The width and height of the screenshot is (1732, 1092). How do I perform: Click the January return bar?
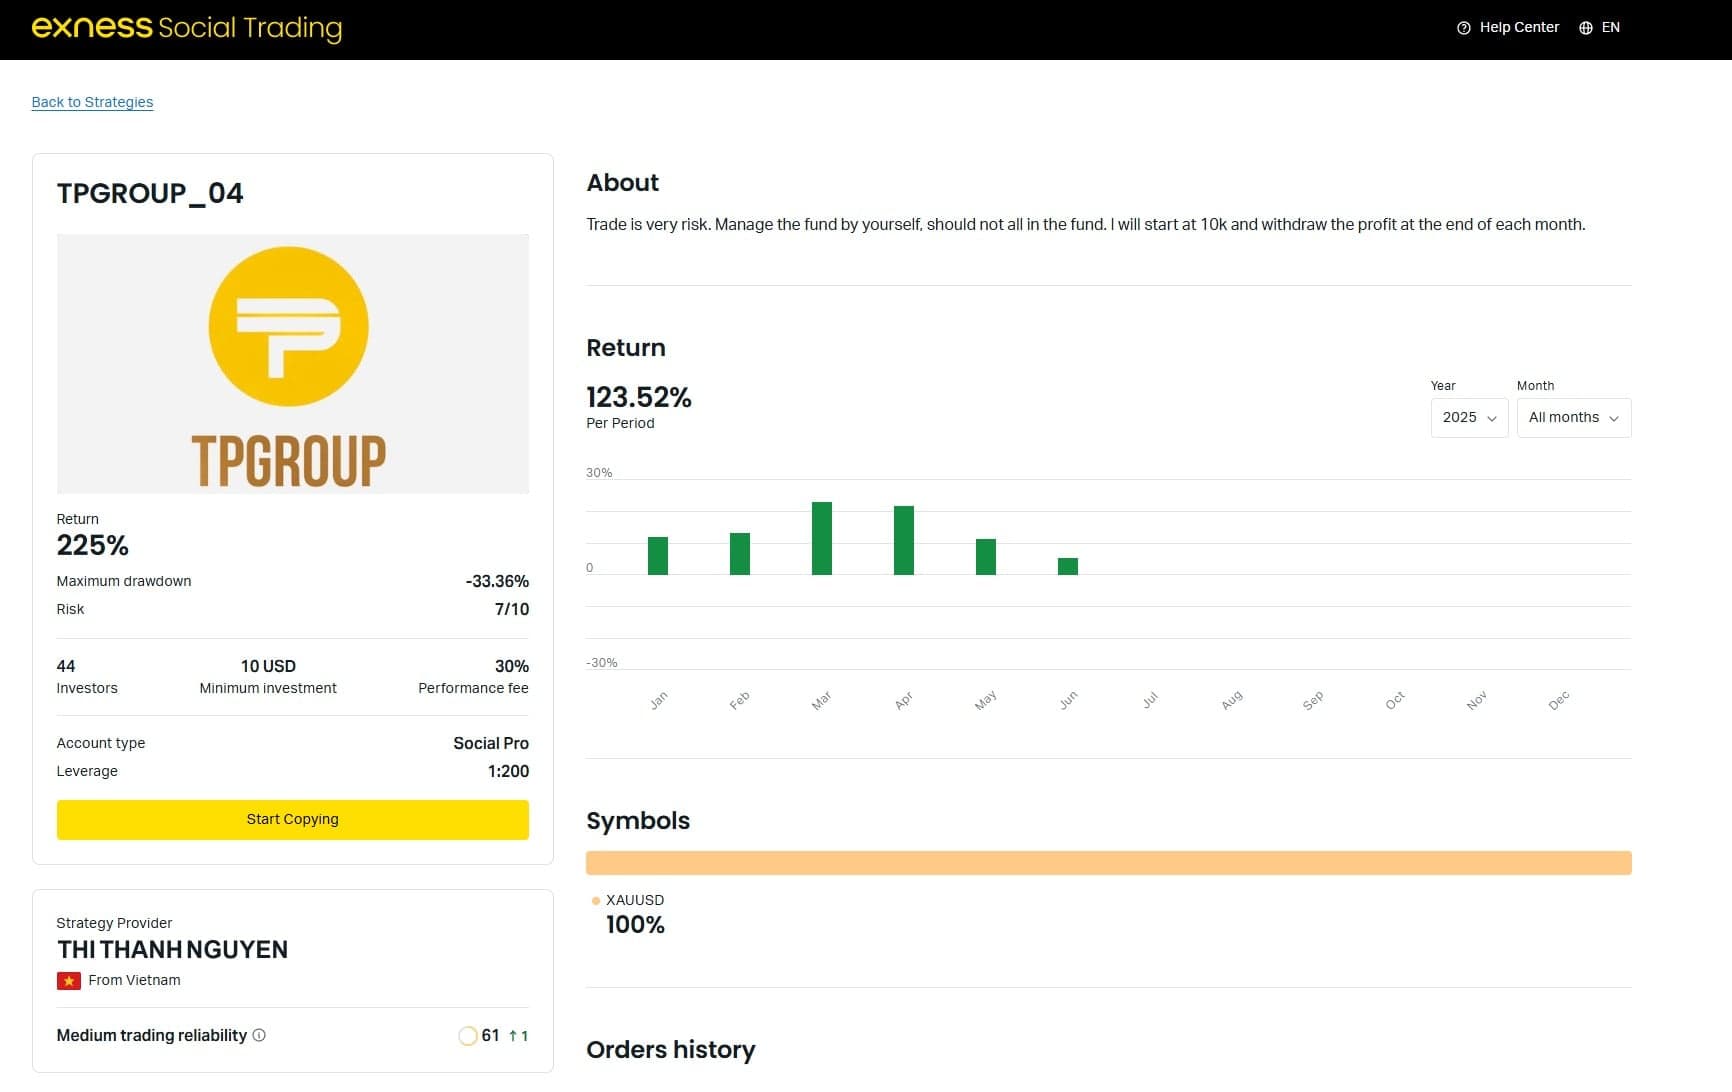(x=658, y=556)
